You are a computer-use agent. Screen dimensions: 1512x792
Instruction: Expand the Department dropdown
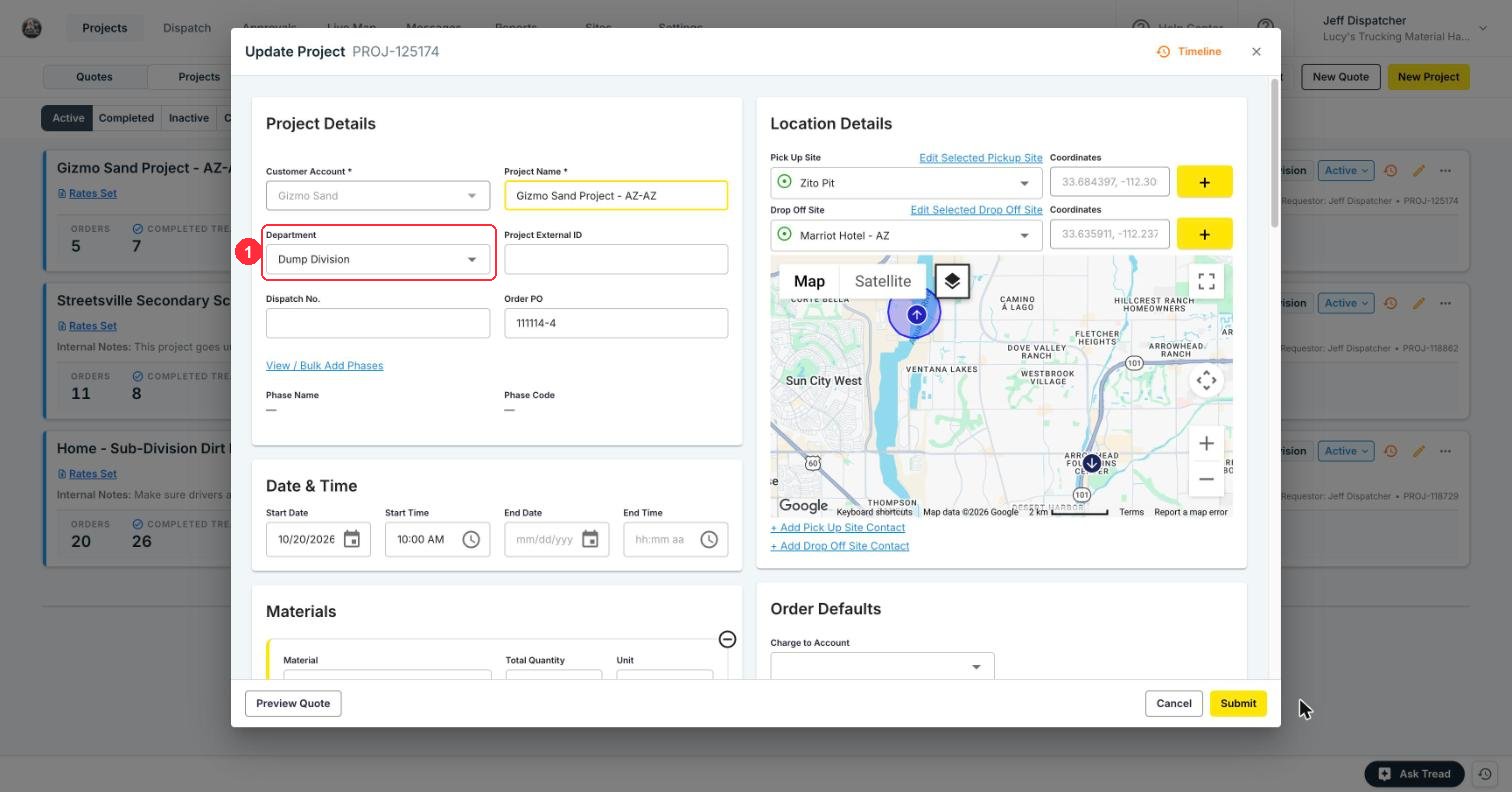[378, 259]
